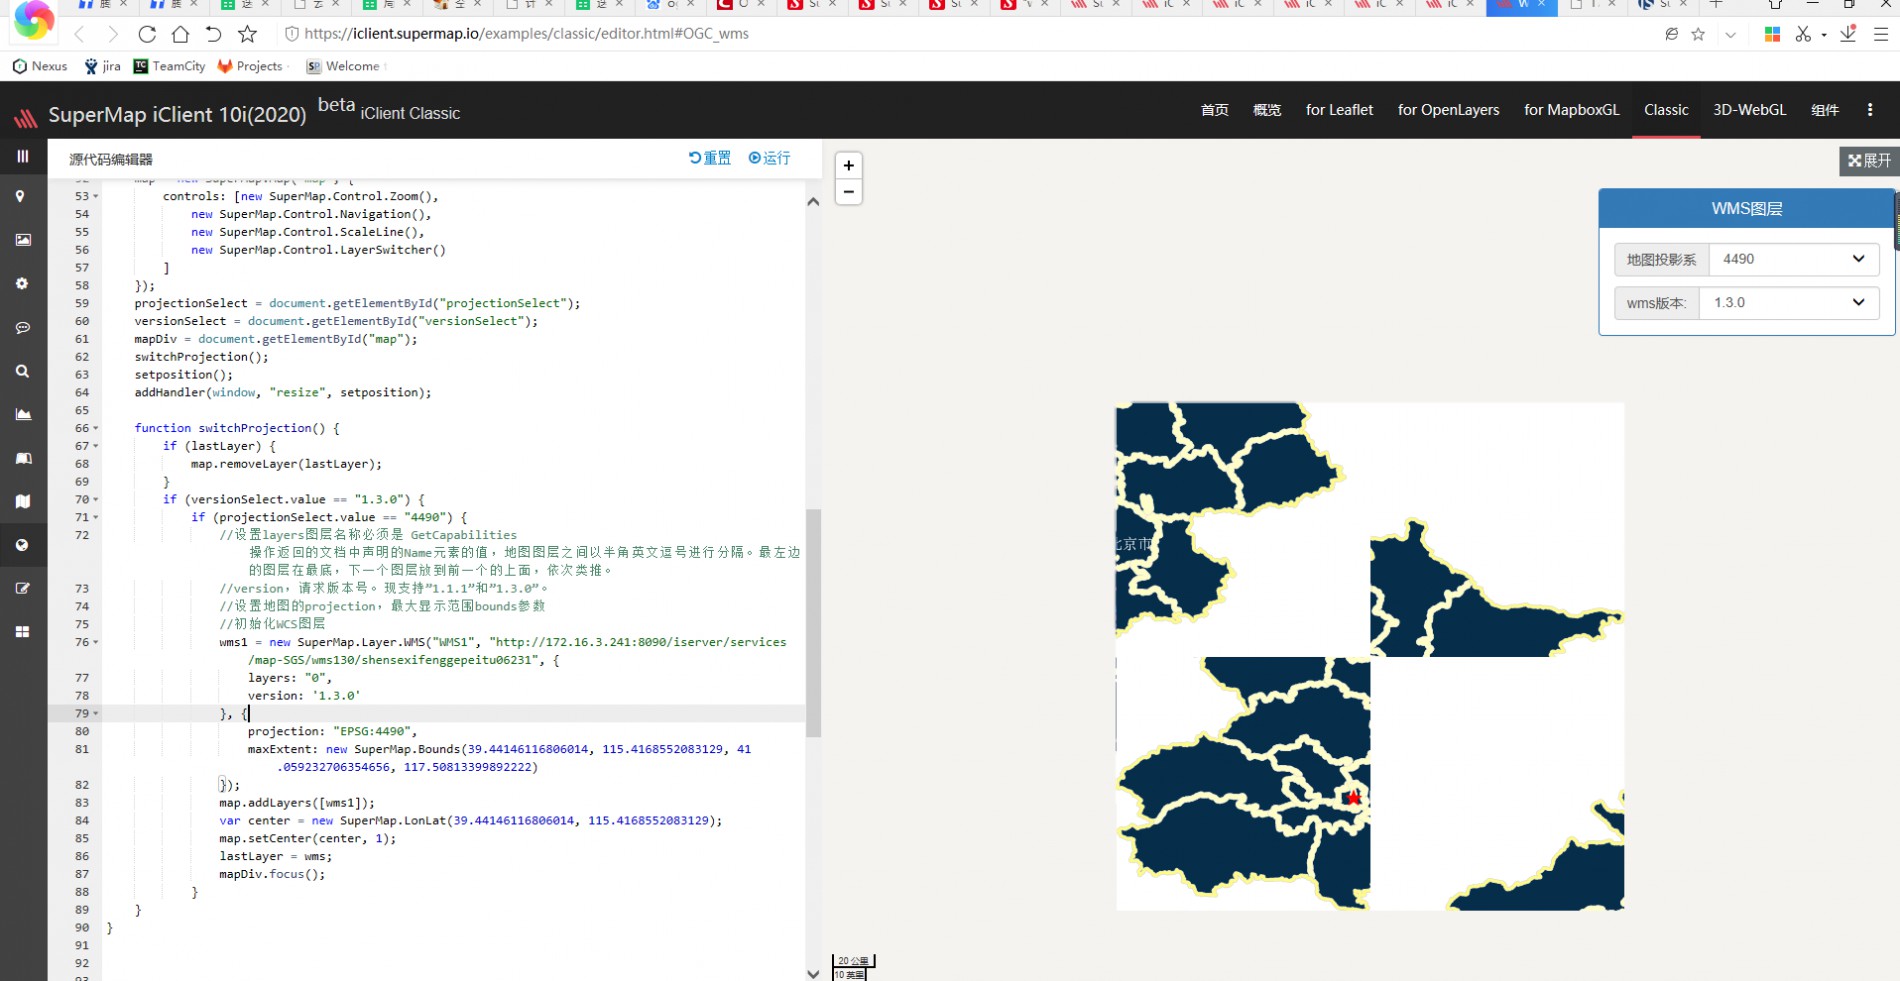
Task: Collapse the fold arrow on line 79
Action: click(96, 714)
